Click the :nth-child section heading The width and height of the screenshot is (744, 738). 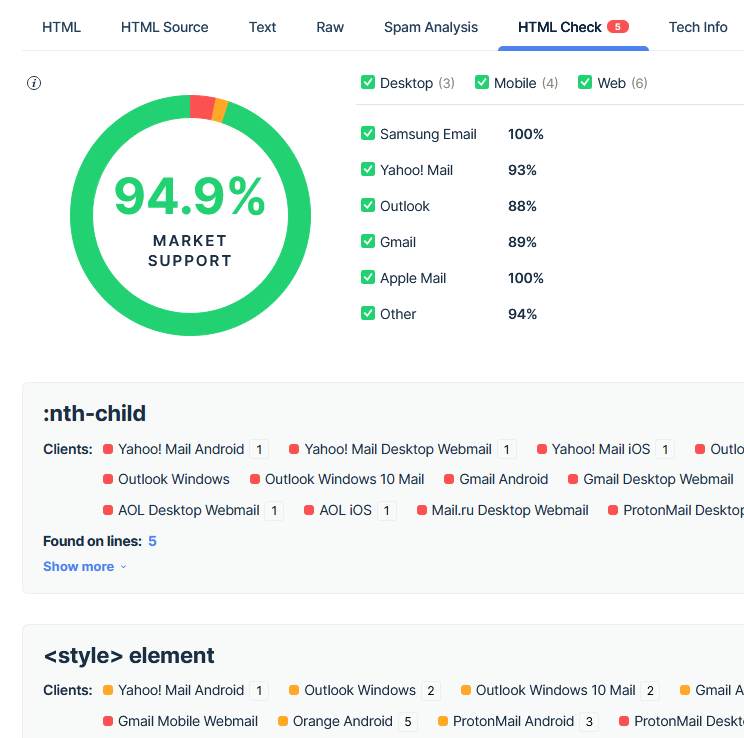tap(94, 414)
